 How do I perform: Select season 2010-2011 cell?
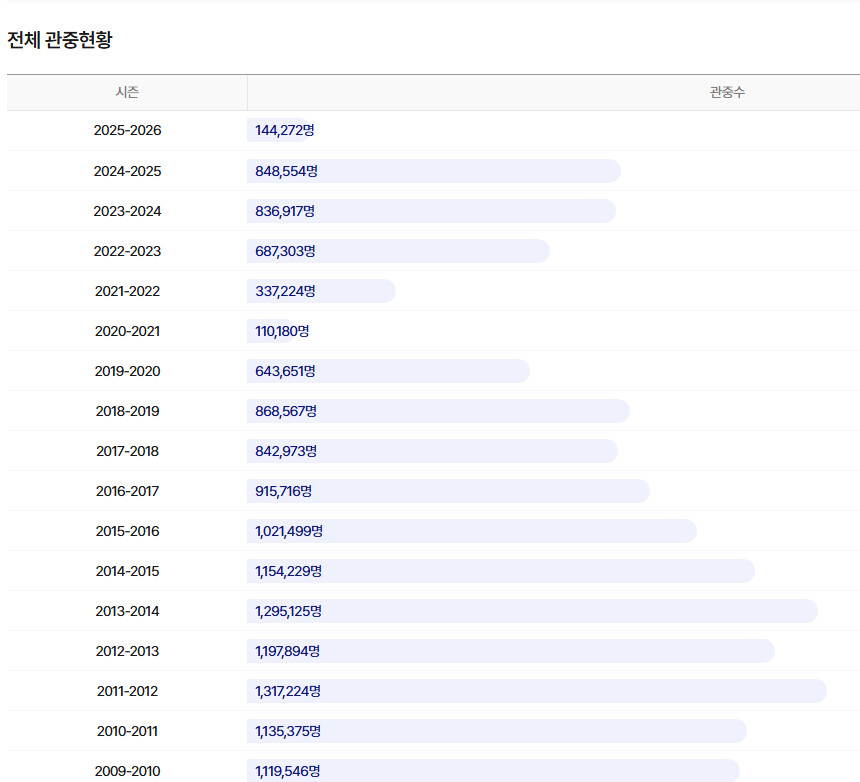(127, 732)
